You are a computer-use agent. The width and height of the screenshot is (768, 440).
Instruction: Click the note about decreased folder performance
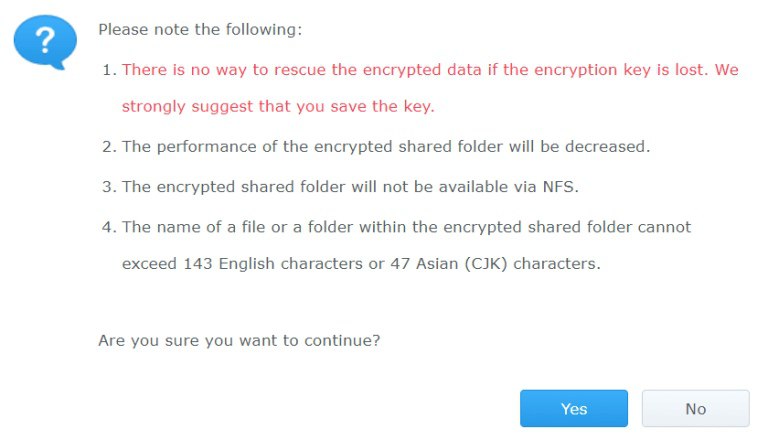(386, 146)
